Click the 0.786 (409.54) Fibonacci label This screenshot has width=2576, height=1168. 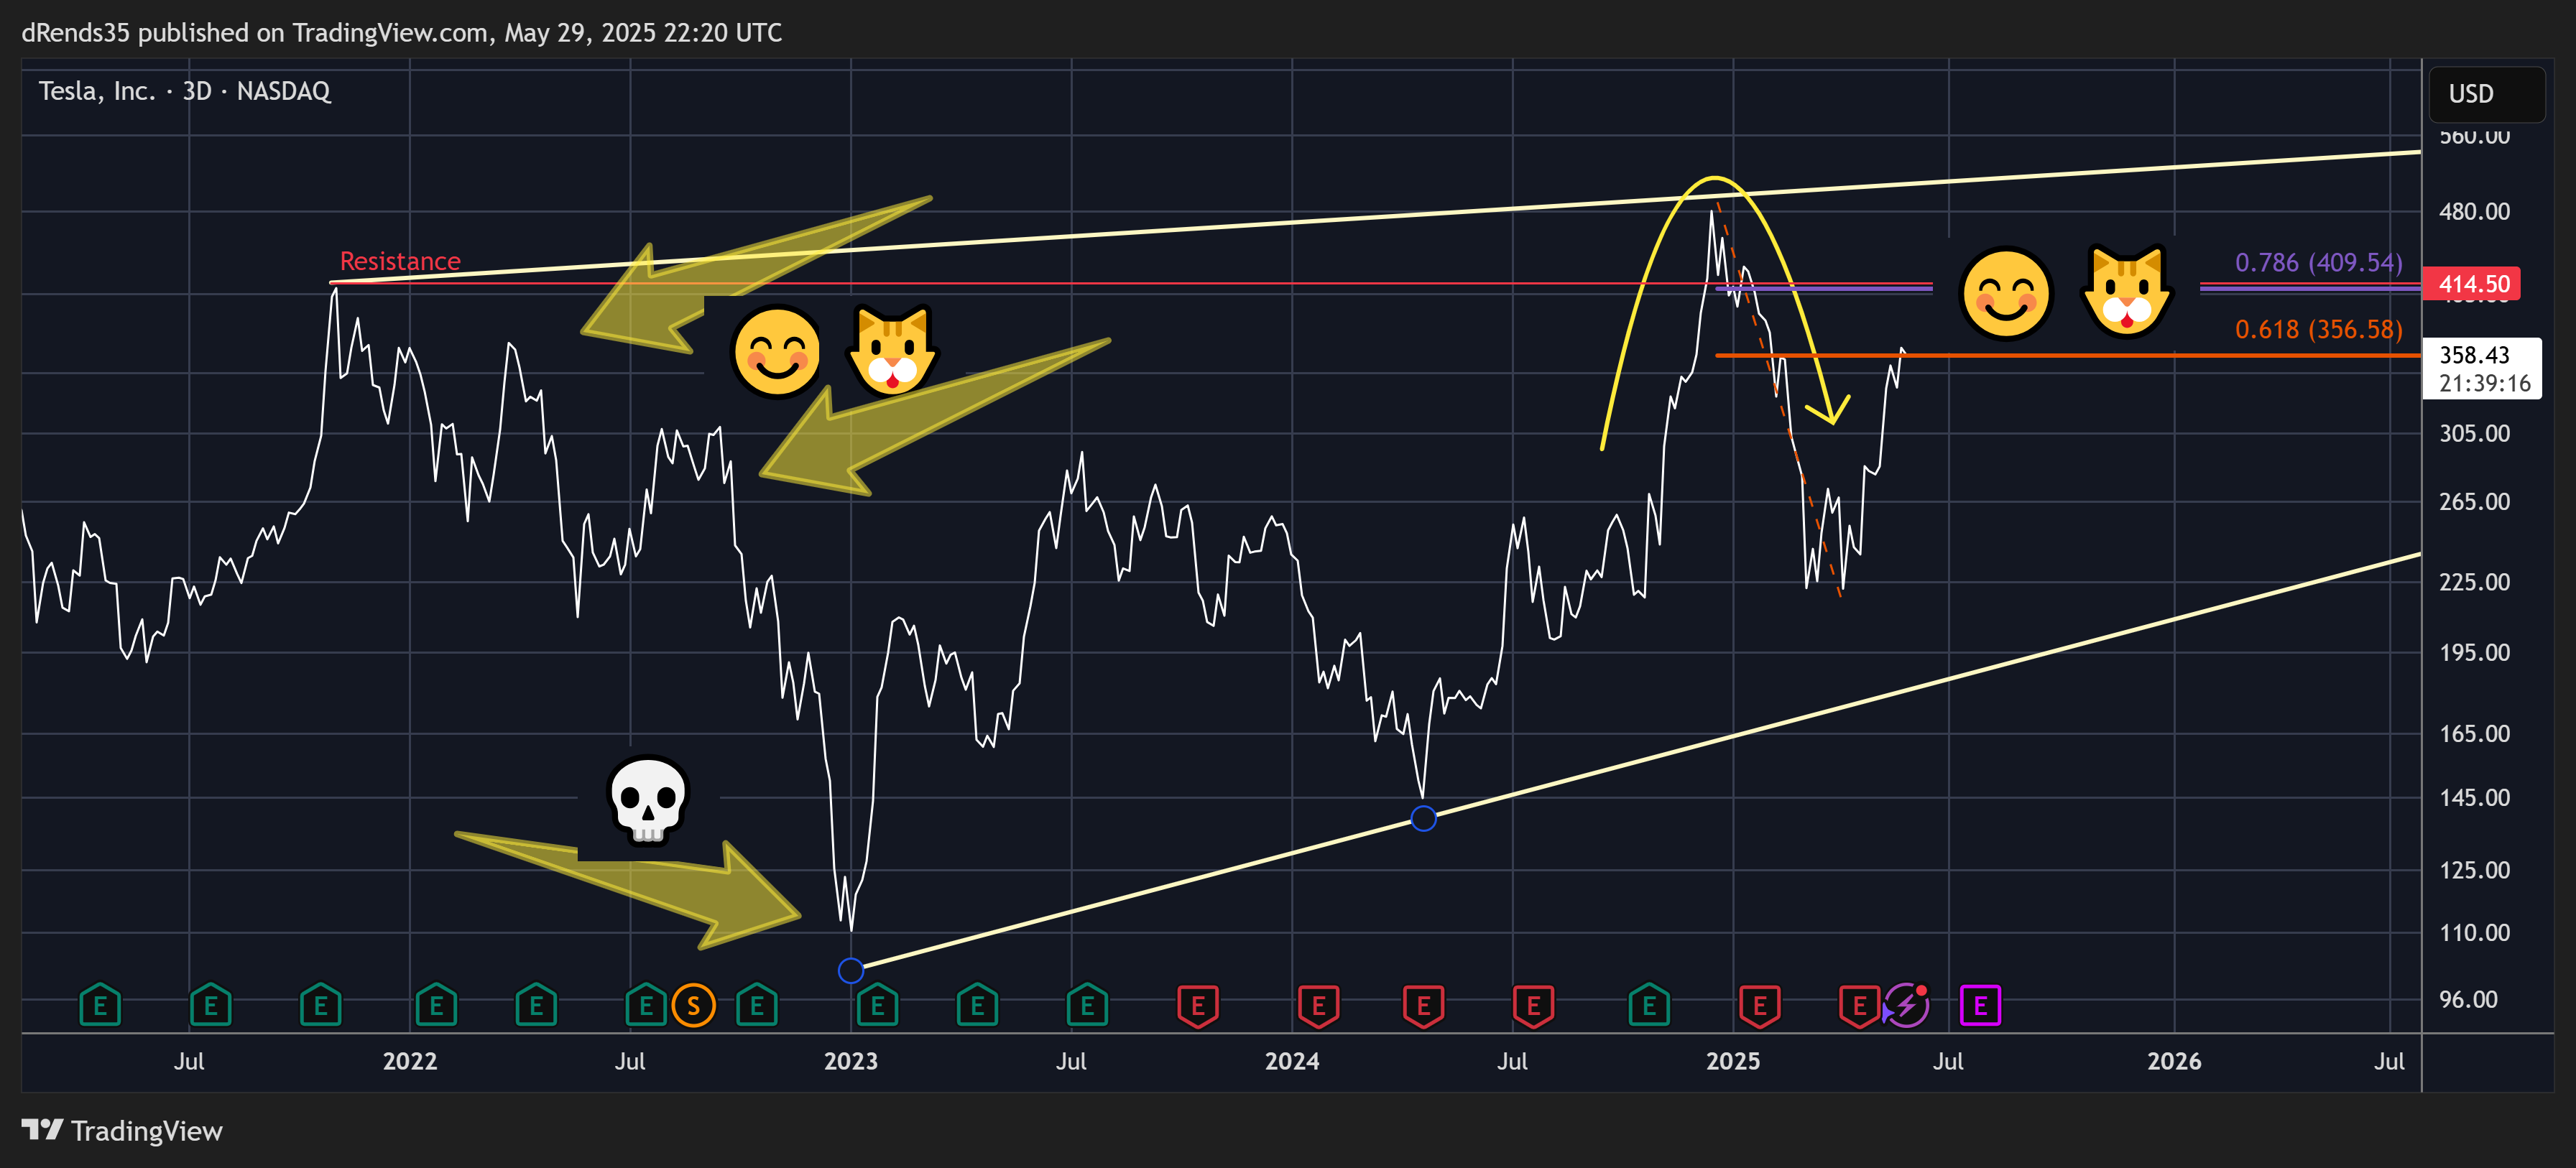pos(2318,263)
